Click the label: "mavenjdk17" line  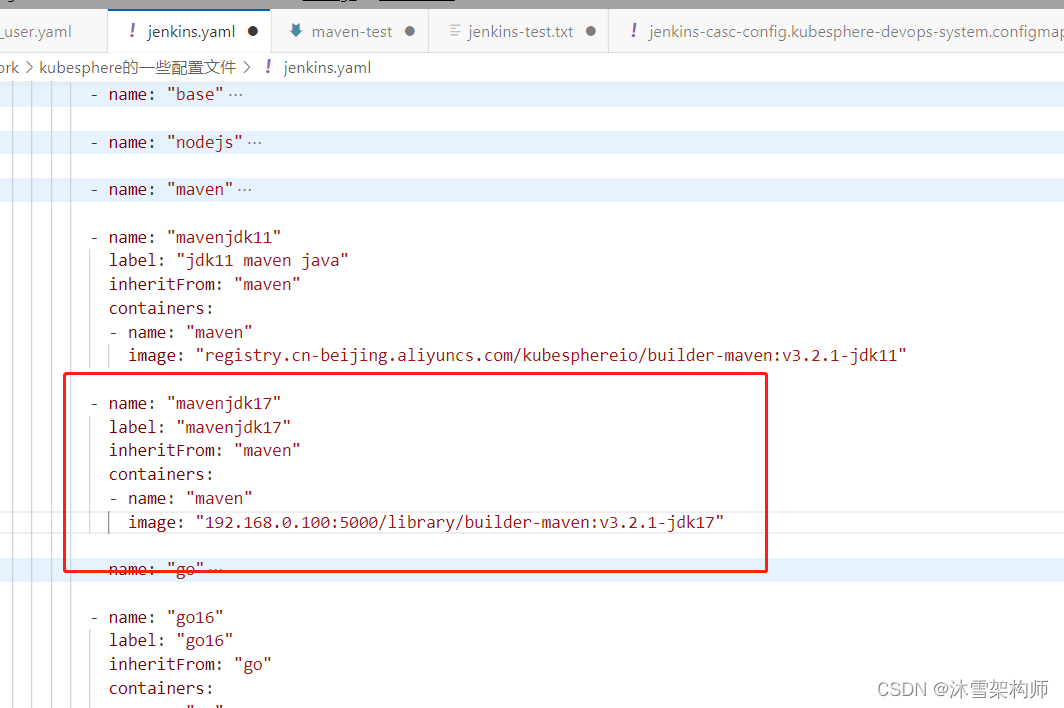(x=200, y=428)
